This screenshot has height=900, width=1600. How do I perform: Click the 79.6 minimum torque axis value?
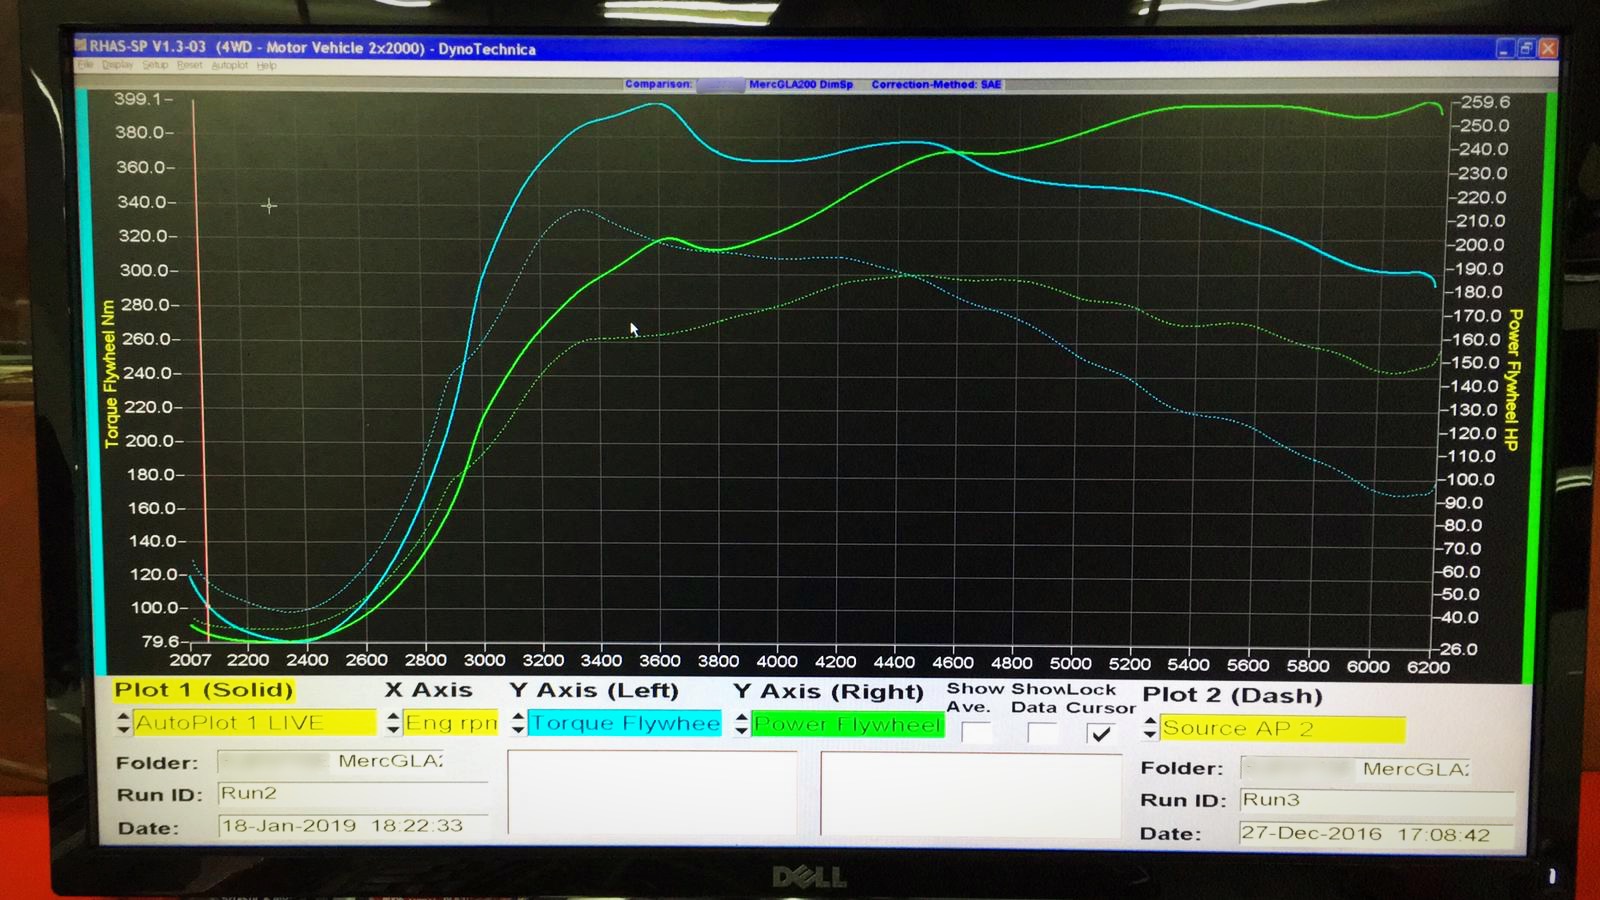(x=160, y=641)
